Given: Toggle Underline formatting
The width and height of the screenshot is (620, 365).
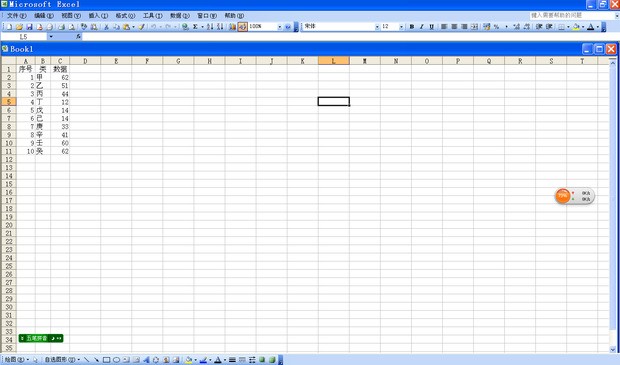Looking at the screenshot, I should (x=431, y=26).
